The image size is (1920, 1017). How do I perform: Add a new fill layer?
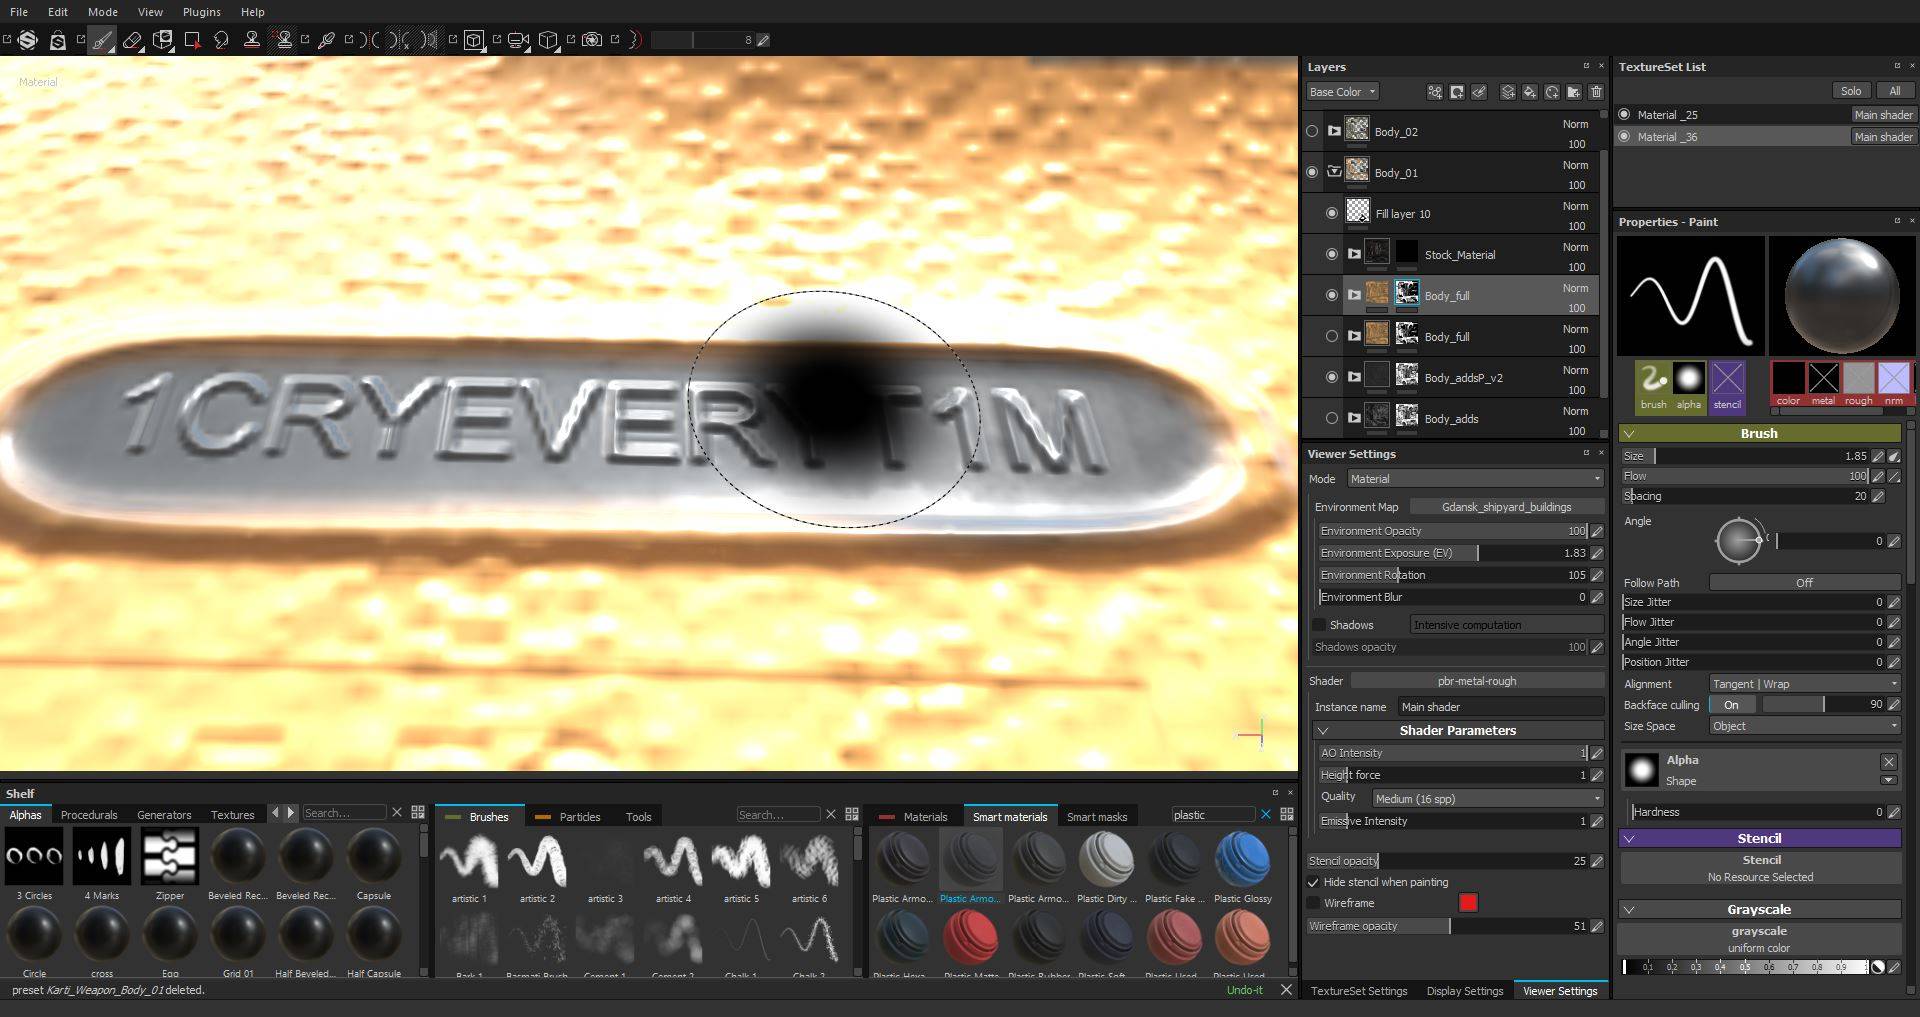point(1530,92)
